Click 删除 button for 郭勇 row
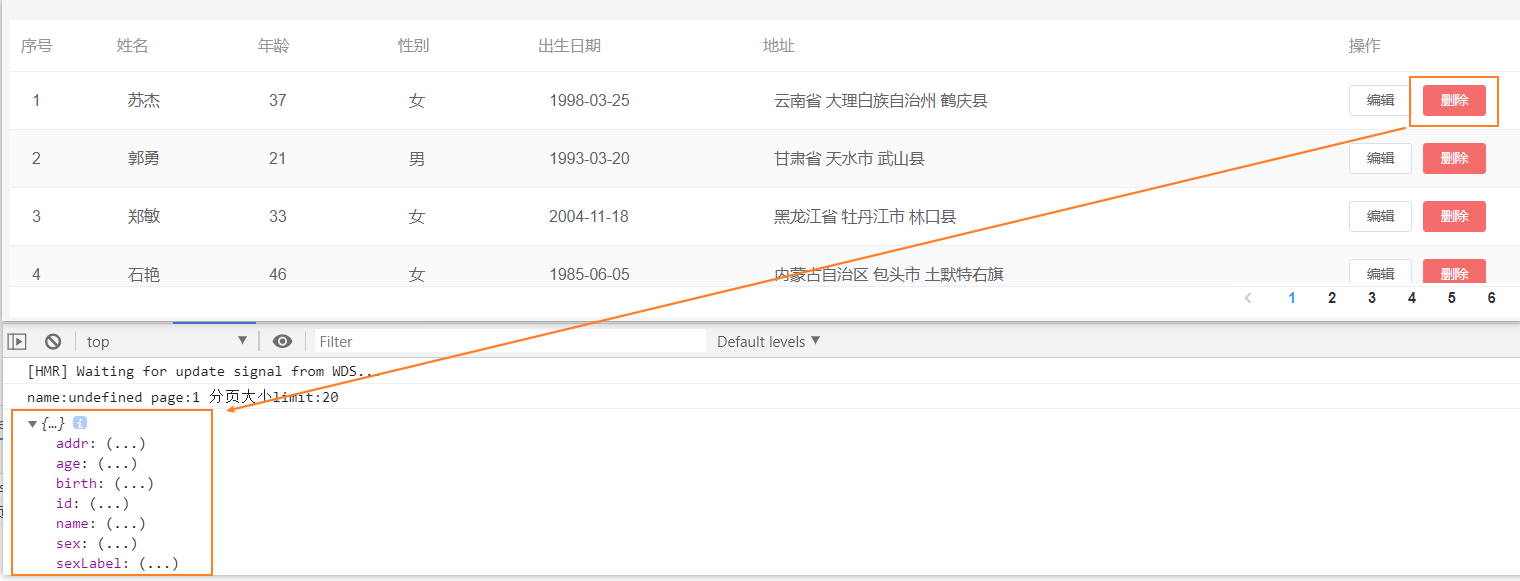1520x581 pixels. (x=1454, y=158)
